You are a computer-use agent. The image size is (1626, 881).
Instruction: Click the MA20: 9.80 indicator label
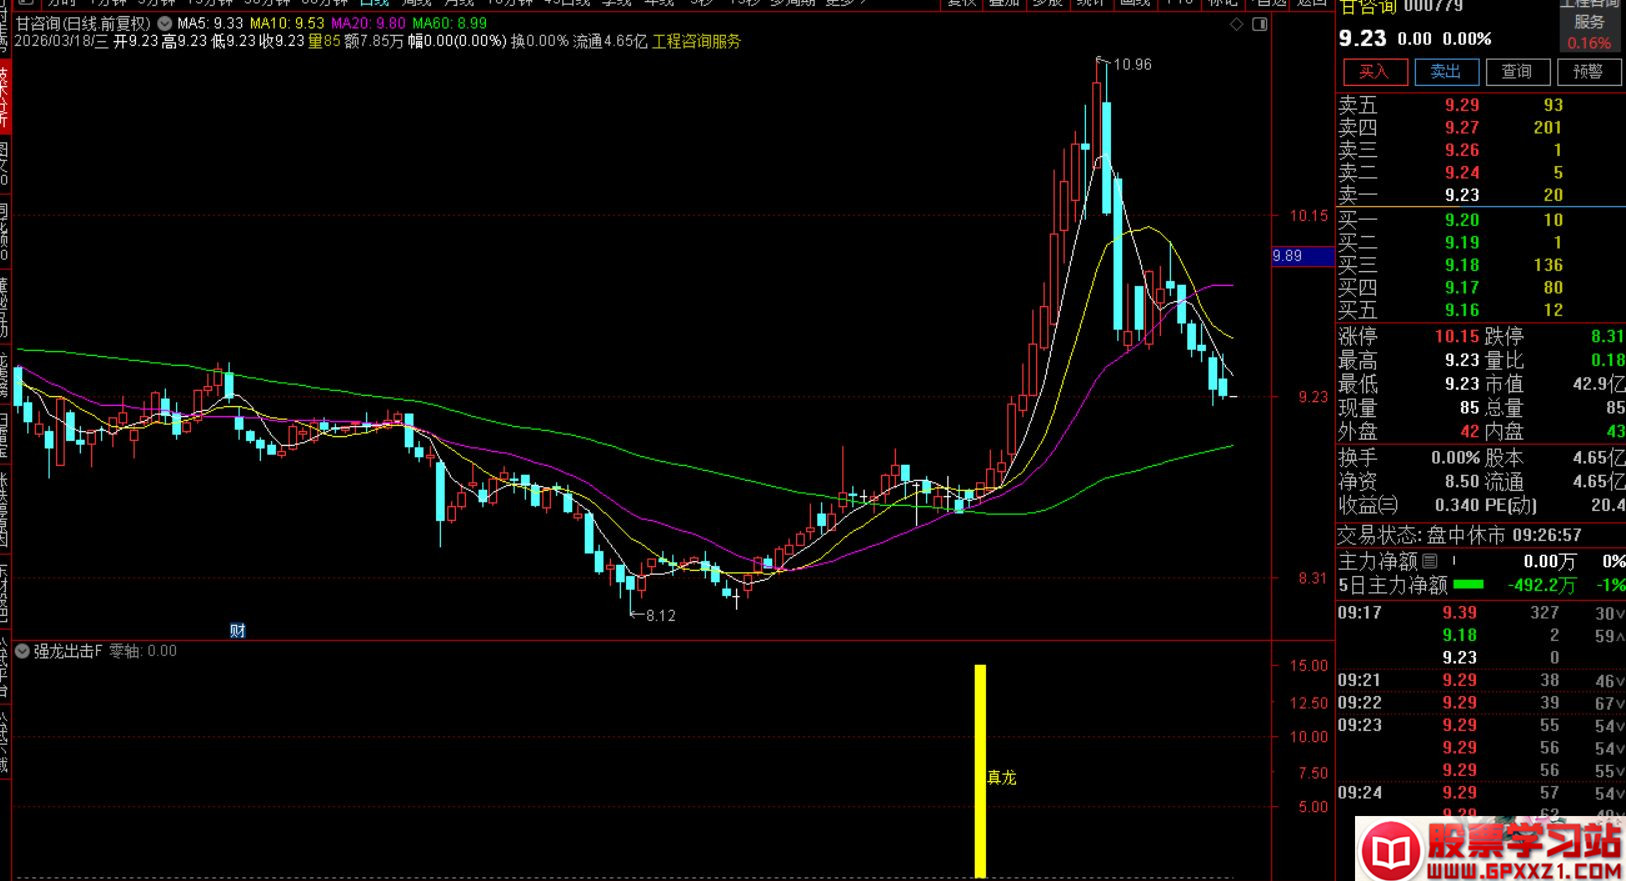coord(368,23)
